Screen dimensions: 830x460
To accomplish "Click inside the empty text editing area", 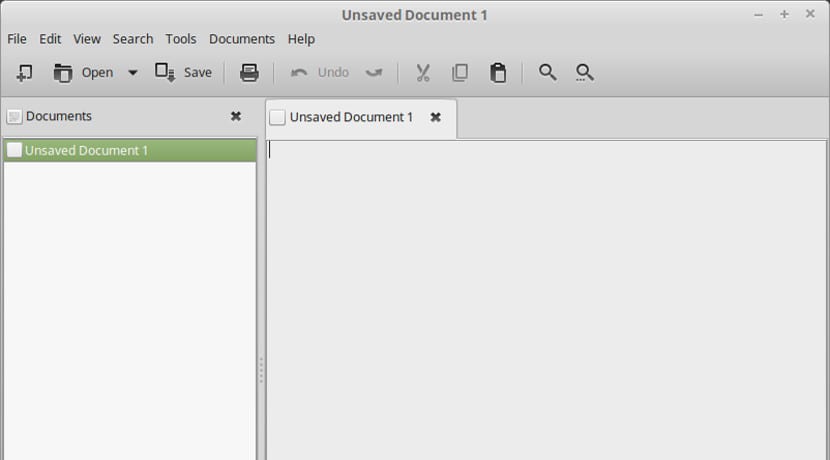I will 546,300.
